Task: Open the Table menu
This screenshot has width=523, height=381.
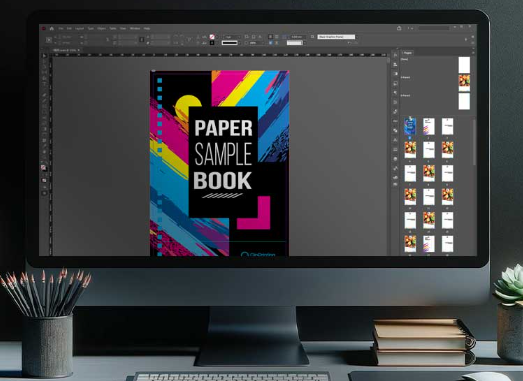Action: tap(113, 29)
